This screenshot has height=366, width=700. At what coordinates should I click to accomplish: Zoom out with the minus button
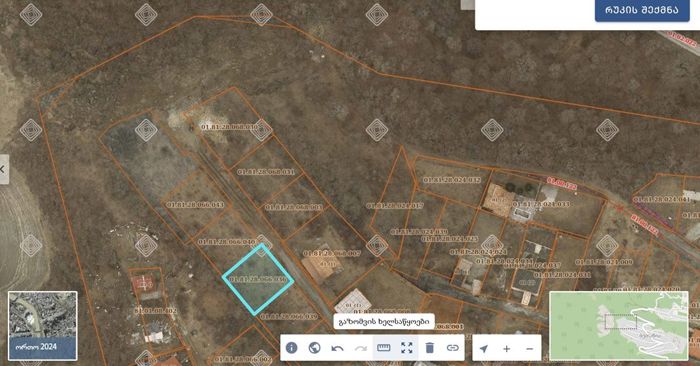click(x=529, y=349)
